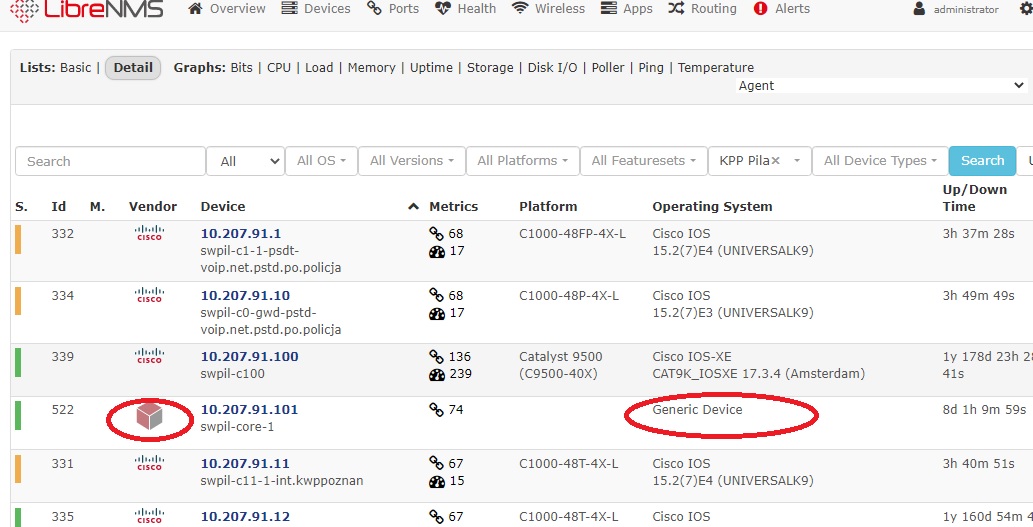
Task: Click Cisco vendor logo for device 332
Action: pos(150,233)
